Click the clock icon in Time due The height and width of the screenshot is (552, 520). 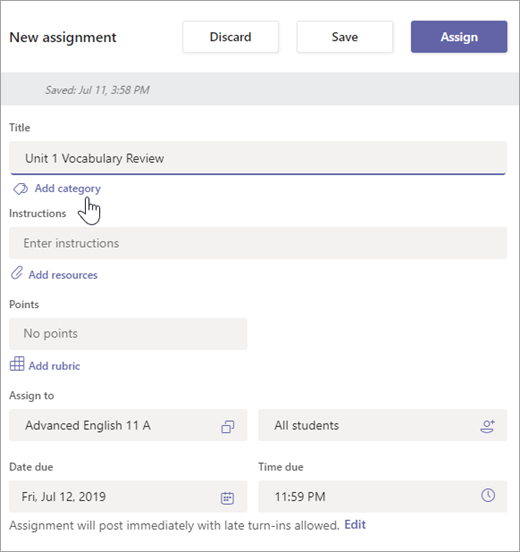pyautogui.click(x=488, y=495)
